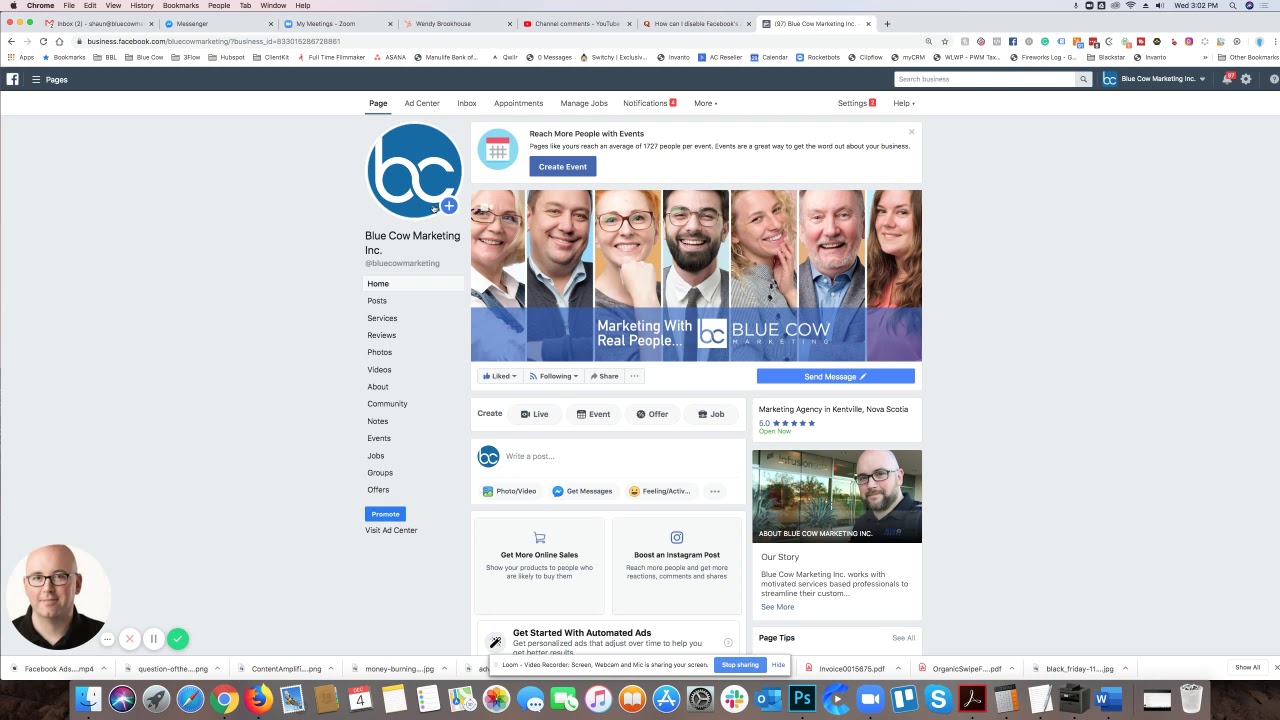The height and width of the screenshot is (720, 1280).
Task: Expand Facebook Ads mp4 download menu
Action: 103,669
